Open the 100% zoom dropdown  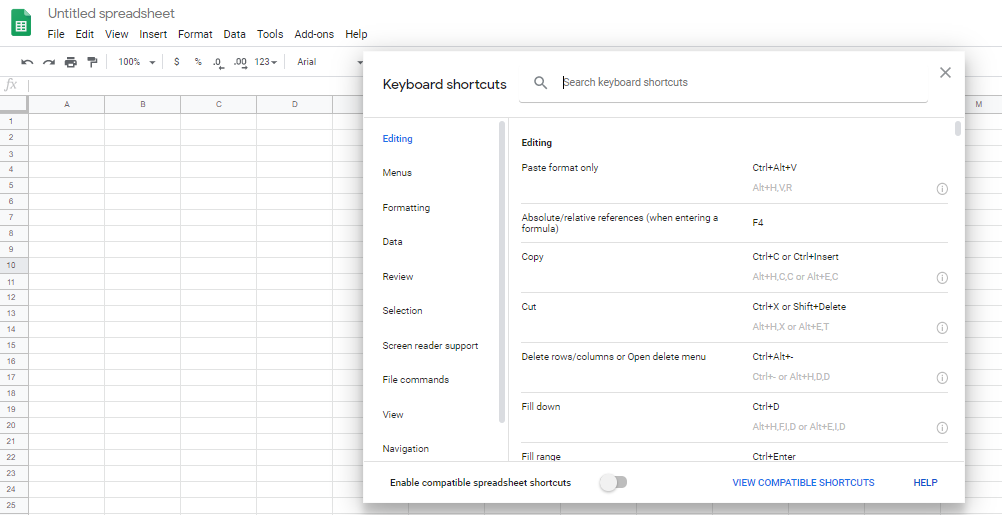point(136,62)
